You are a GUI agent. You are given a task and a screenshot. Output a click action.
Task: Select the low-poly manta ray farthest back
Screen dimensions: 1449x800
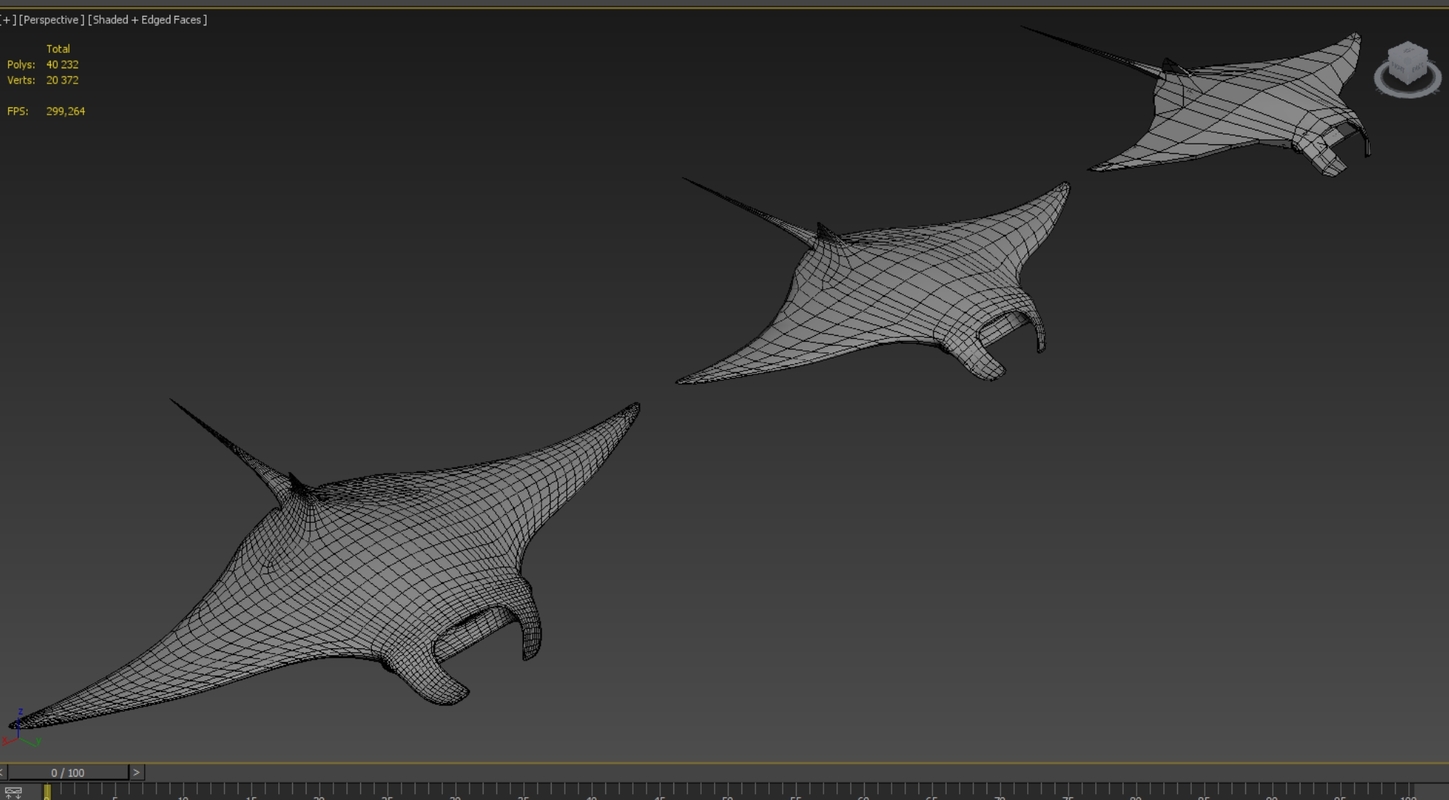[x=1250, y=110]
